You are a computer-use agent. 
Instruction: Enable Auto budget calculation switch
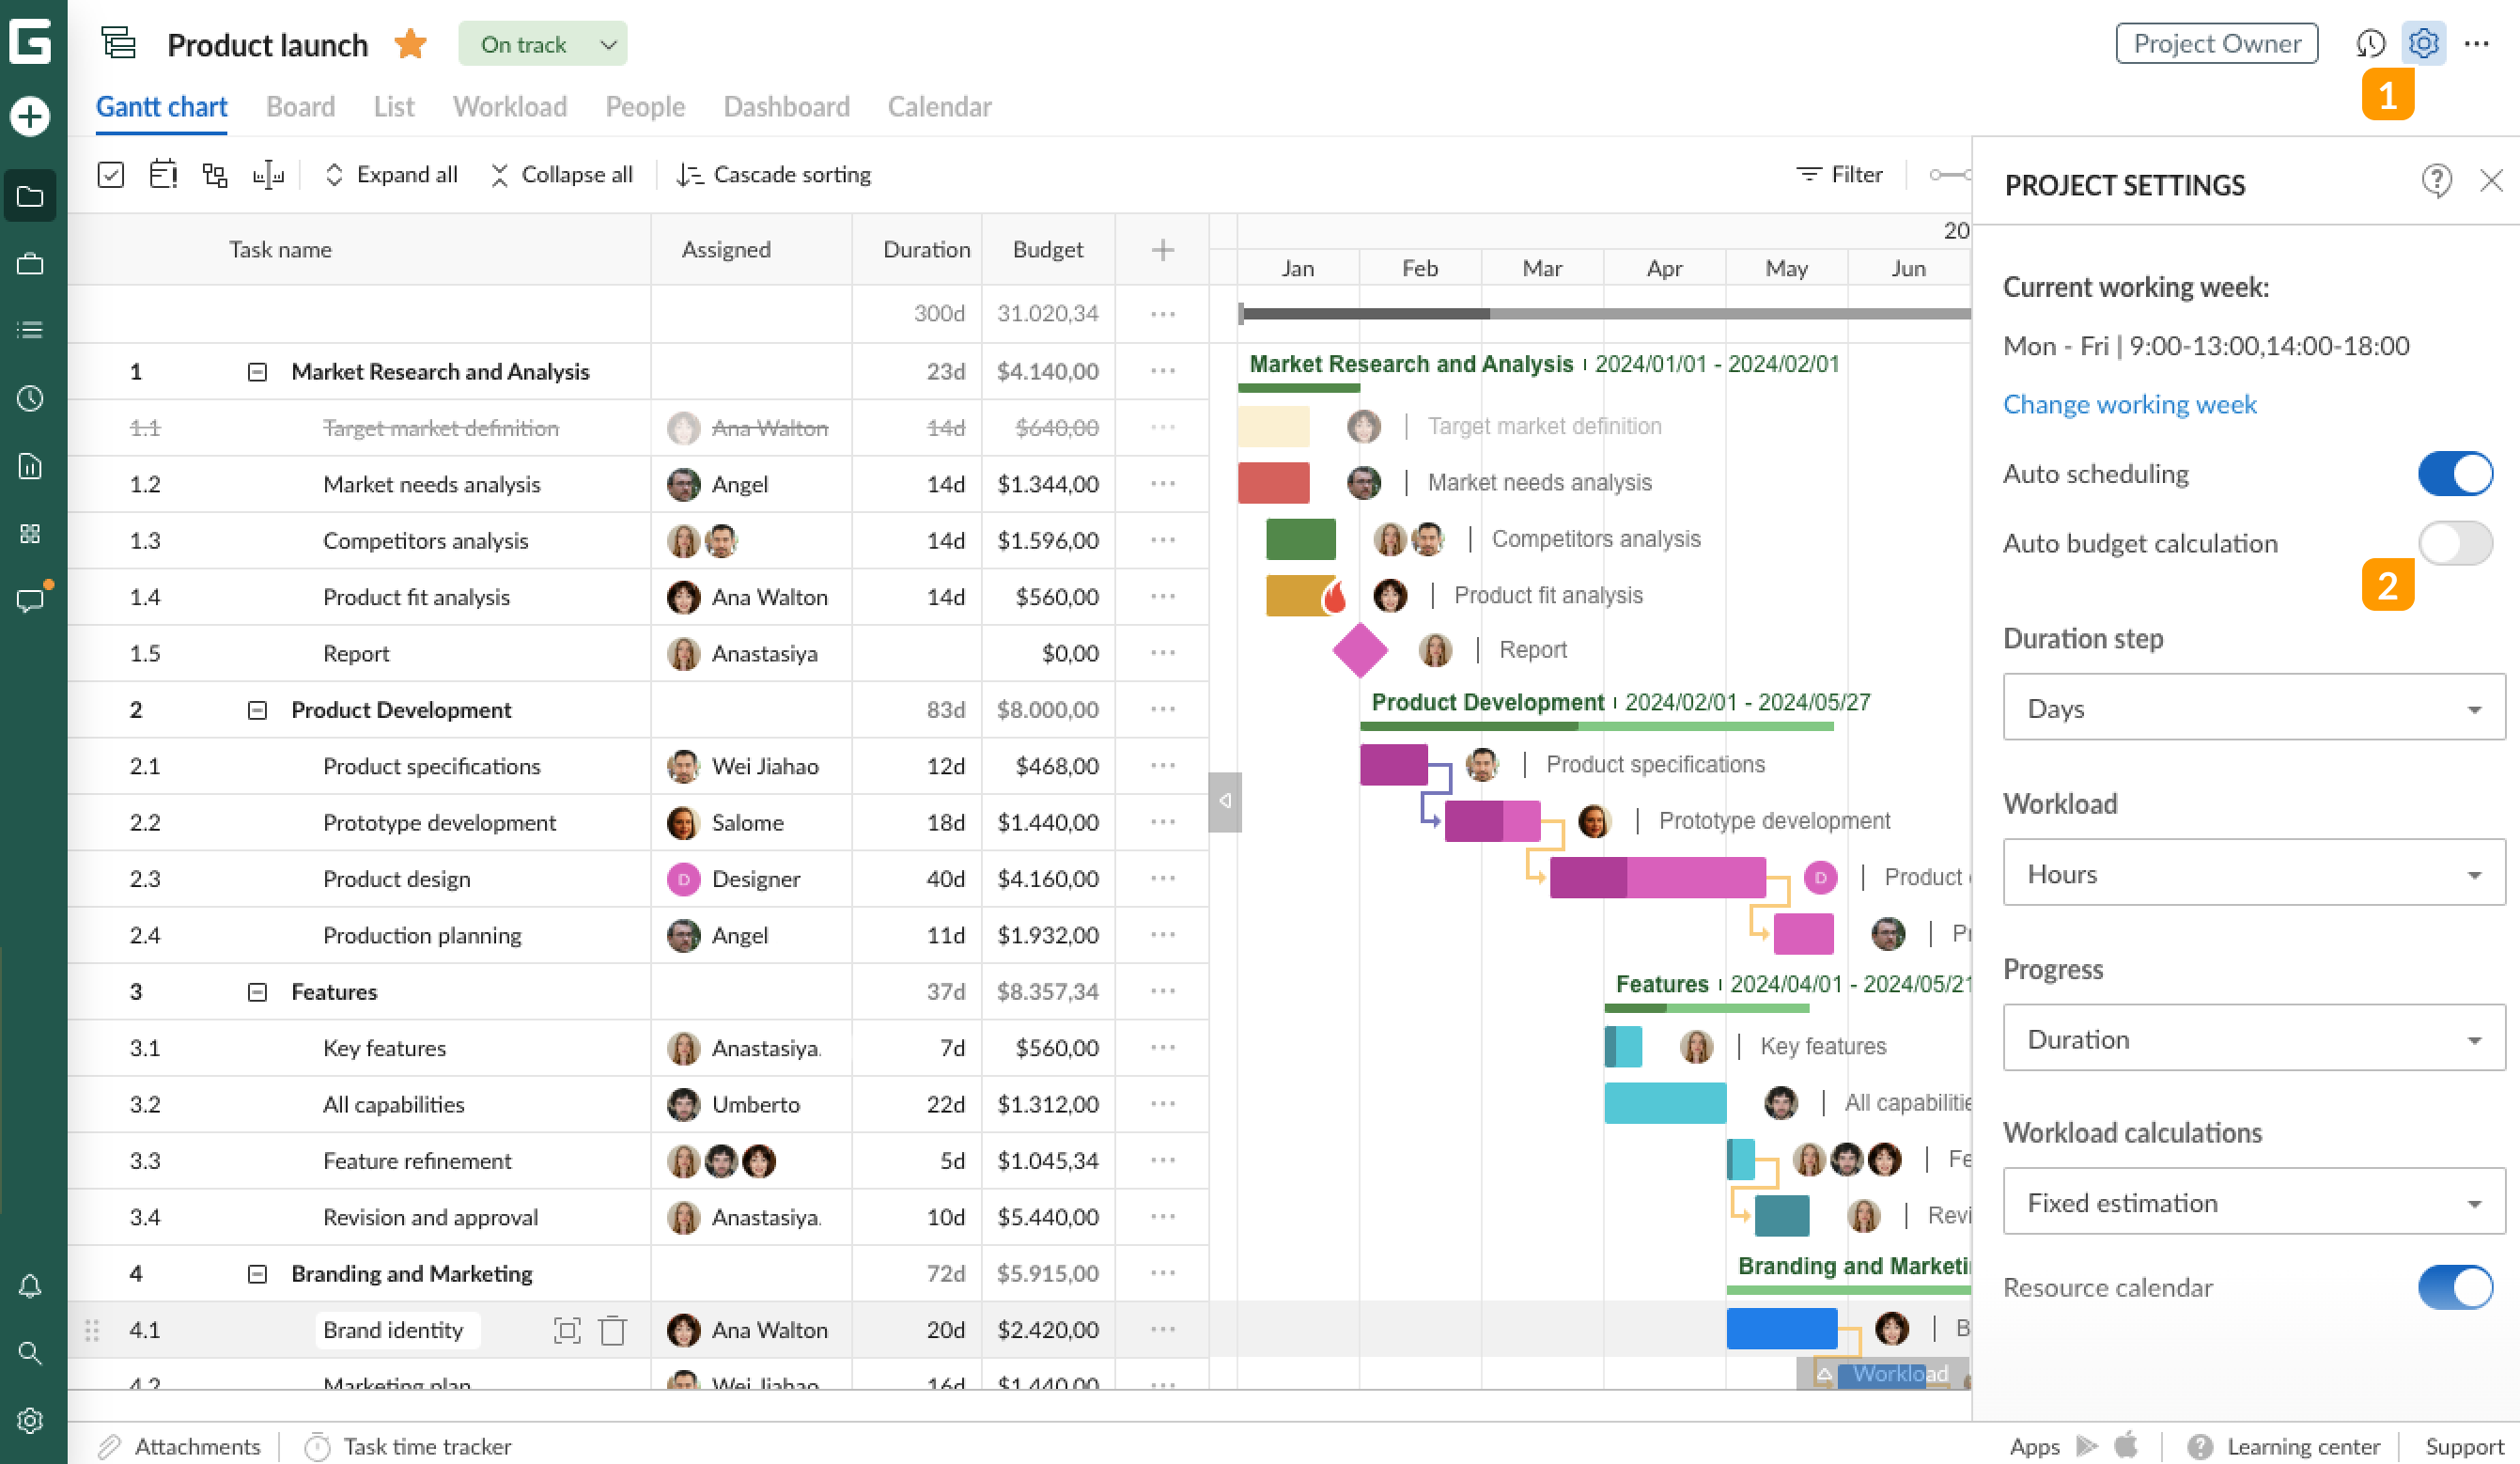pyautogui.click(x=2455, y=543)
